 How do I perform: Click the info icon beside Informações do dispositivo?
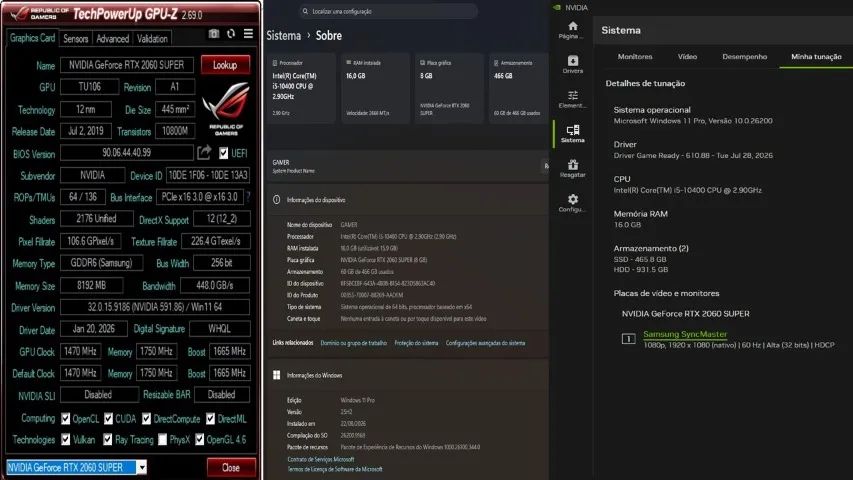coord(276,200)
